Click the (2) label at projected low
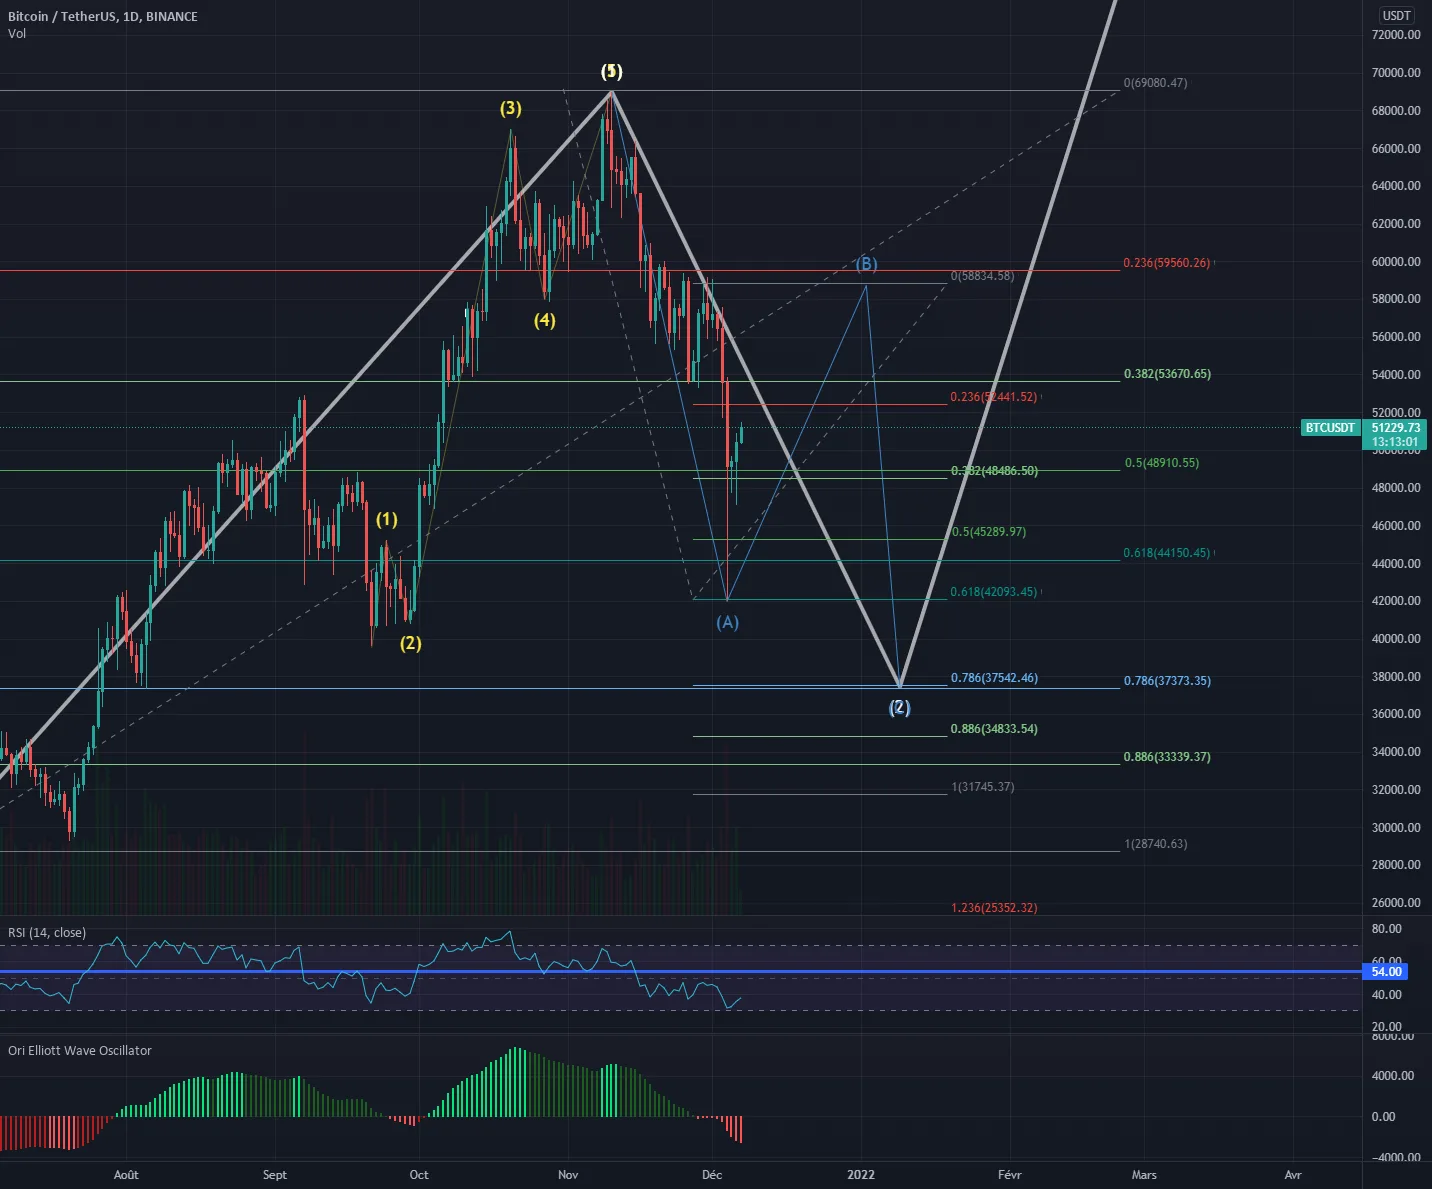Screen dimensions: 1432x1189 point(900,707)
